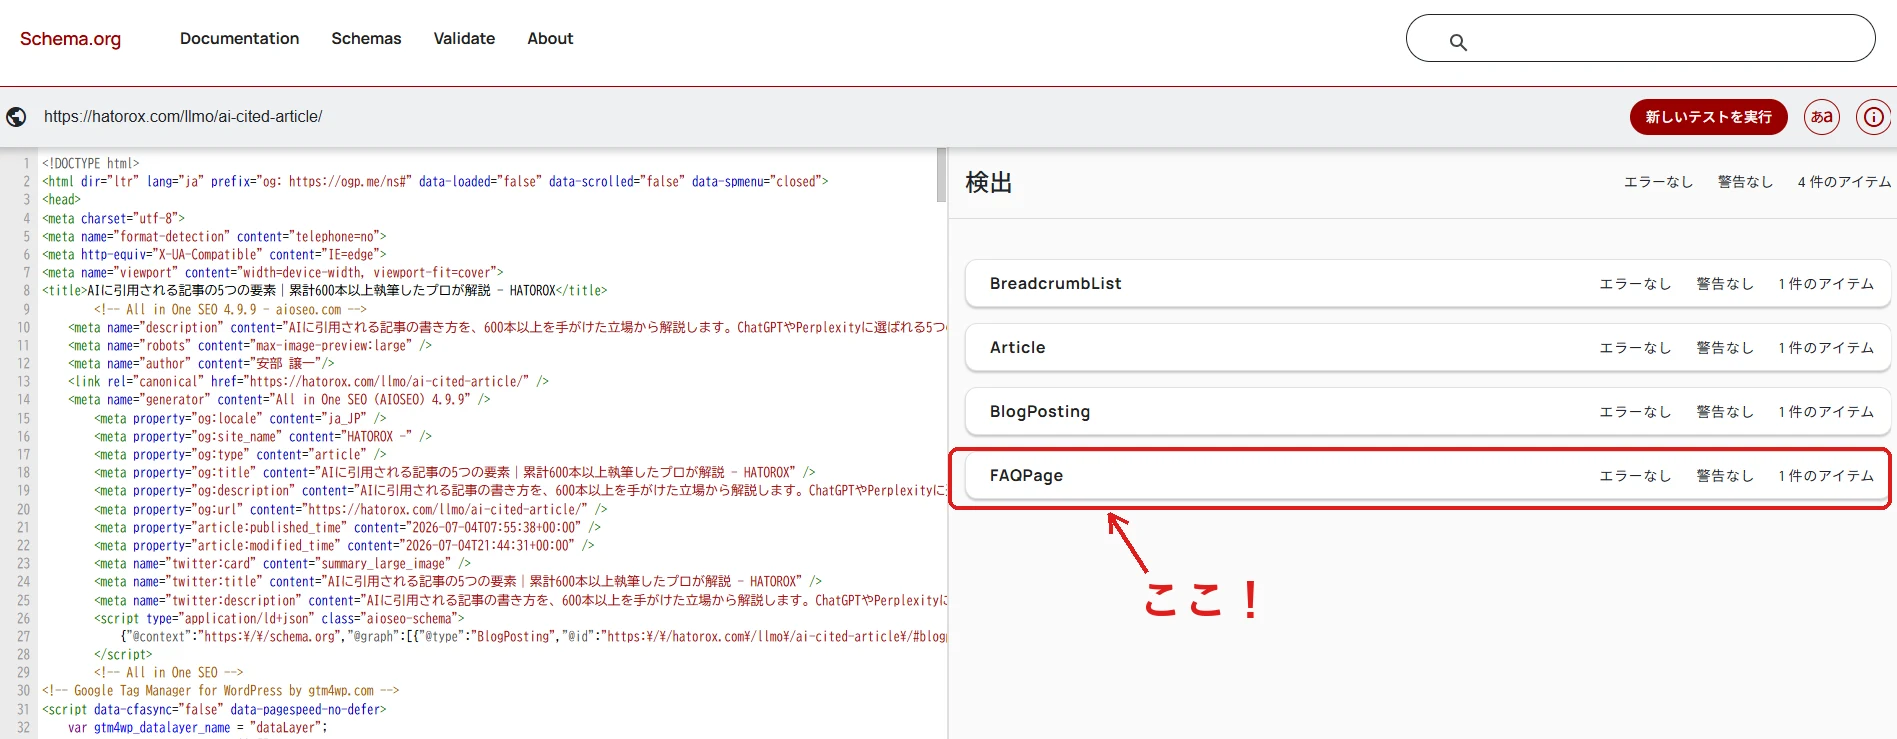Focus the site search field
The image size is (1897, 739).
point(1640,38)
